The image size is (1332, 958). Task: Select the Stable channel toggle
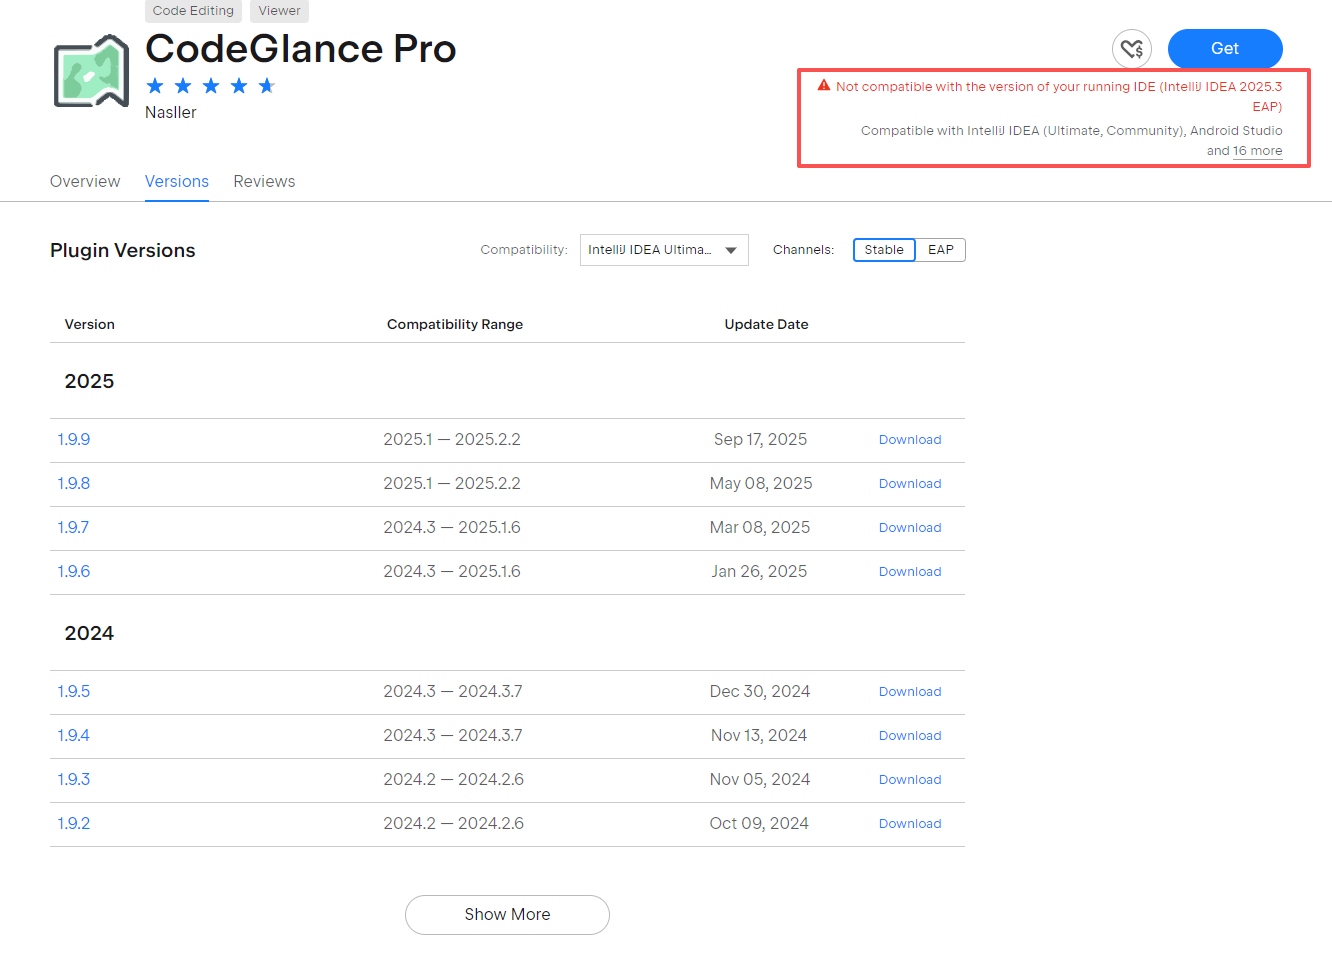884,250
